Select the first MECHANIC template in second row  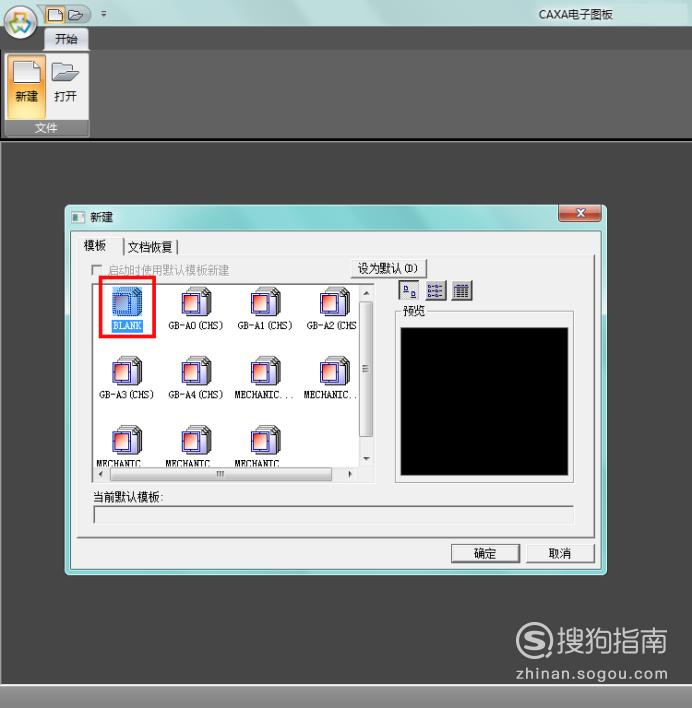264,378
